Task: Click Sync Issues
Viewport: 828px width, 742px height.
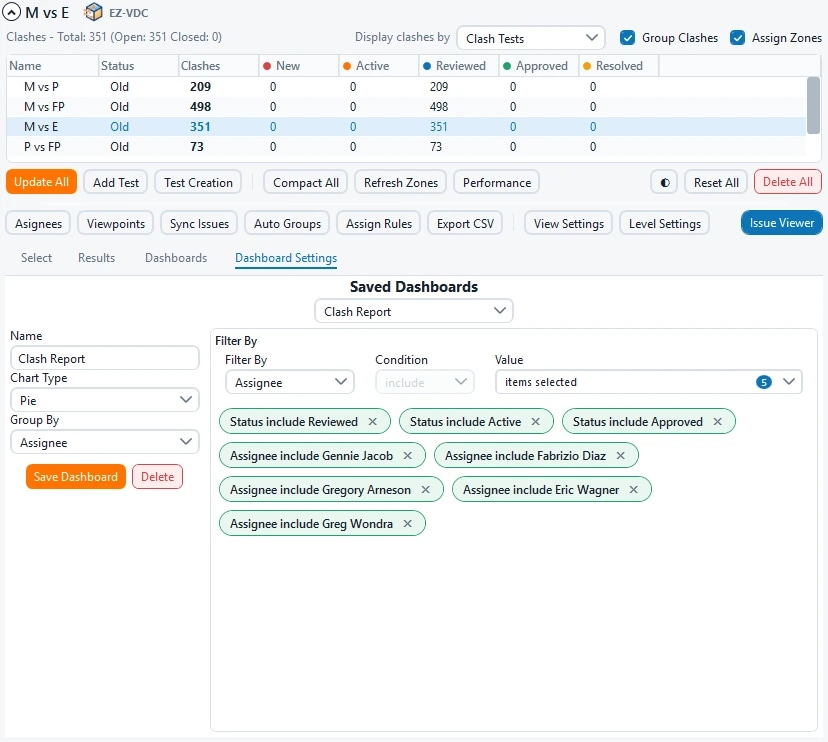Action: 199,223
